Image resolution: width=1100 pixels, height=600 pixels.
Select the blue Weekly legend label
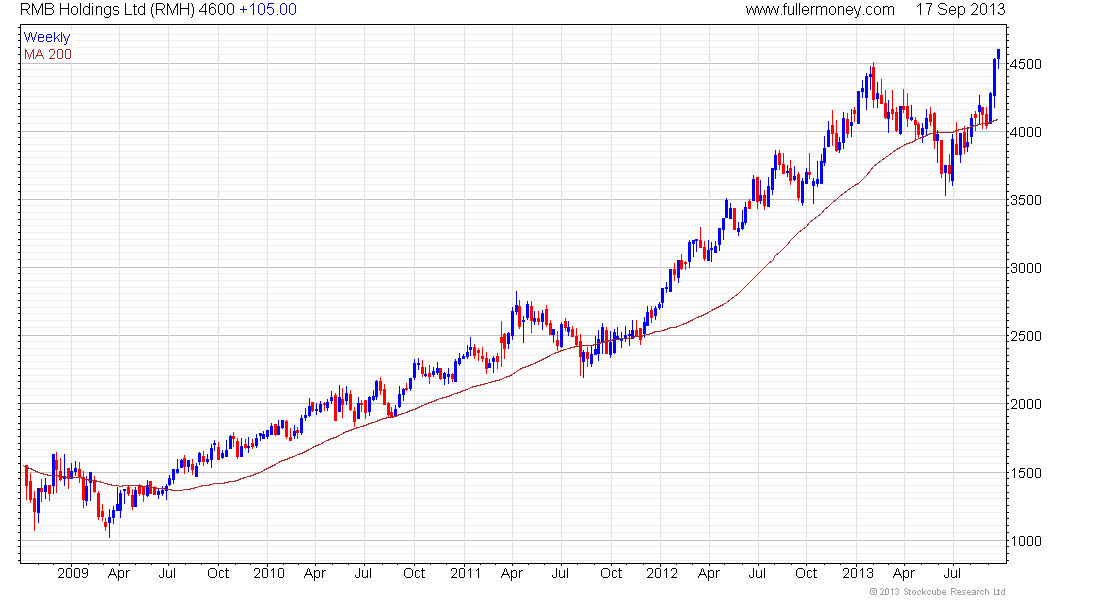pyautogui.click(x=47, y=37)
